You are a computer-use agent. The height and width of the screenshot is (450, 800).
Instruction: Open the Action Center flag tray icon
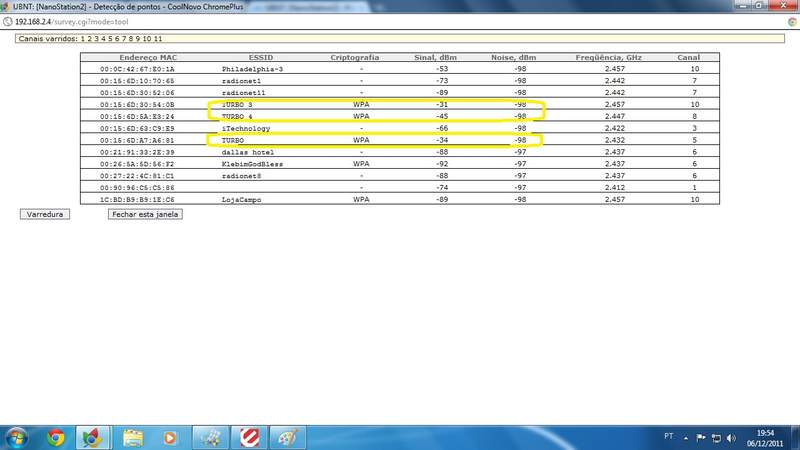click(701, 438)
